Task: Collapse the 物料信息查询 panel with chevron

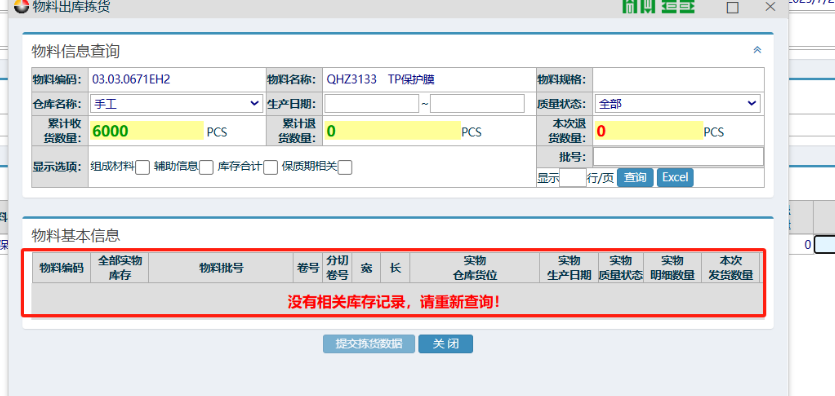Action: click(x=757, y=50)
